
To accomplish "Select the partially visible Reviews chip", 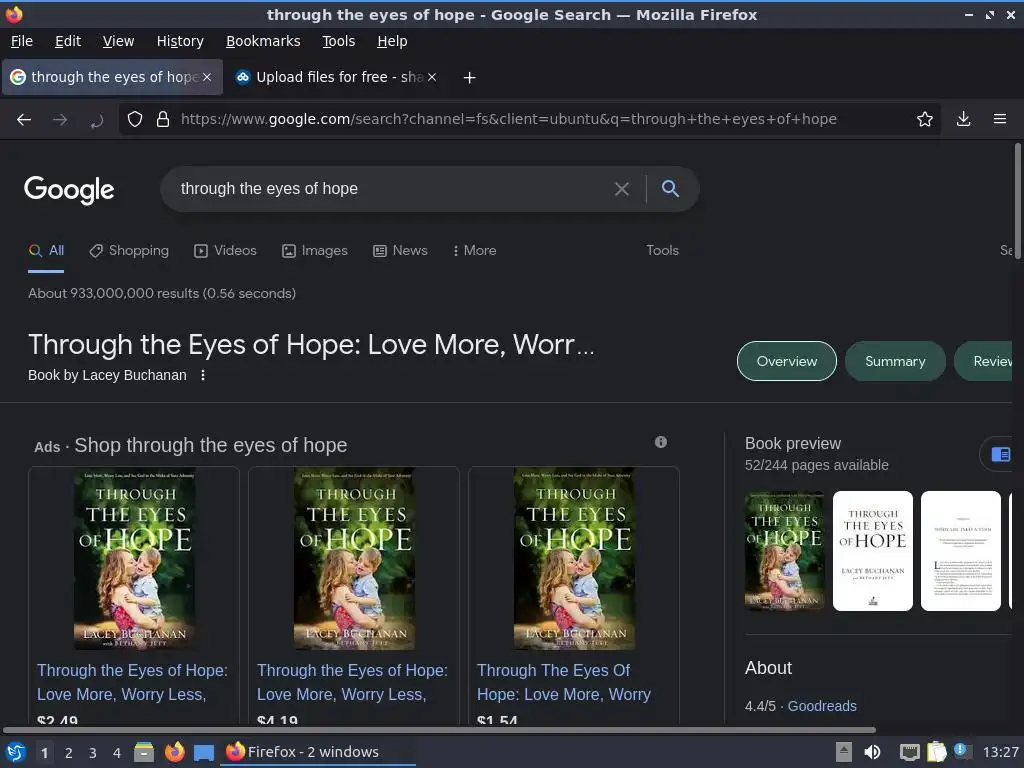I will pyautogui.click(x=985, y=361).
